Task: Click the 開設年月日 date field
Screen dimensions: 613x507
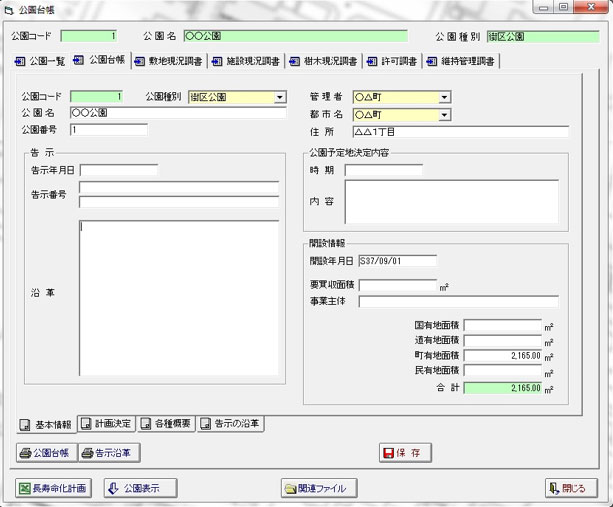Action: tap(396, 261)
